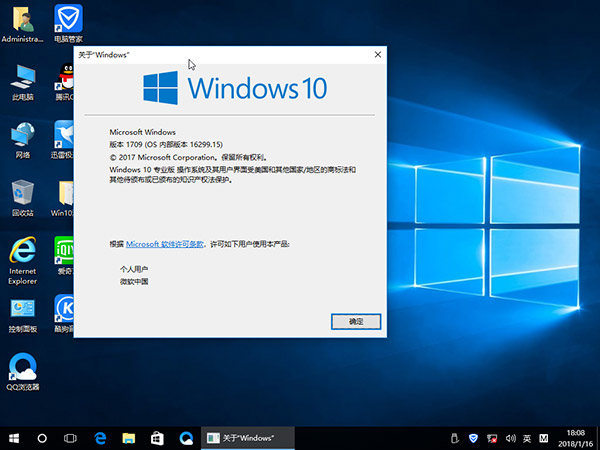Screen dimensions: 600x450
Task: Open the Start menu
Action: pos(14,438)
